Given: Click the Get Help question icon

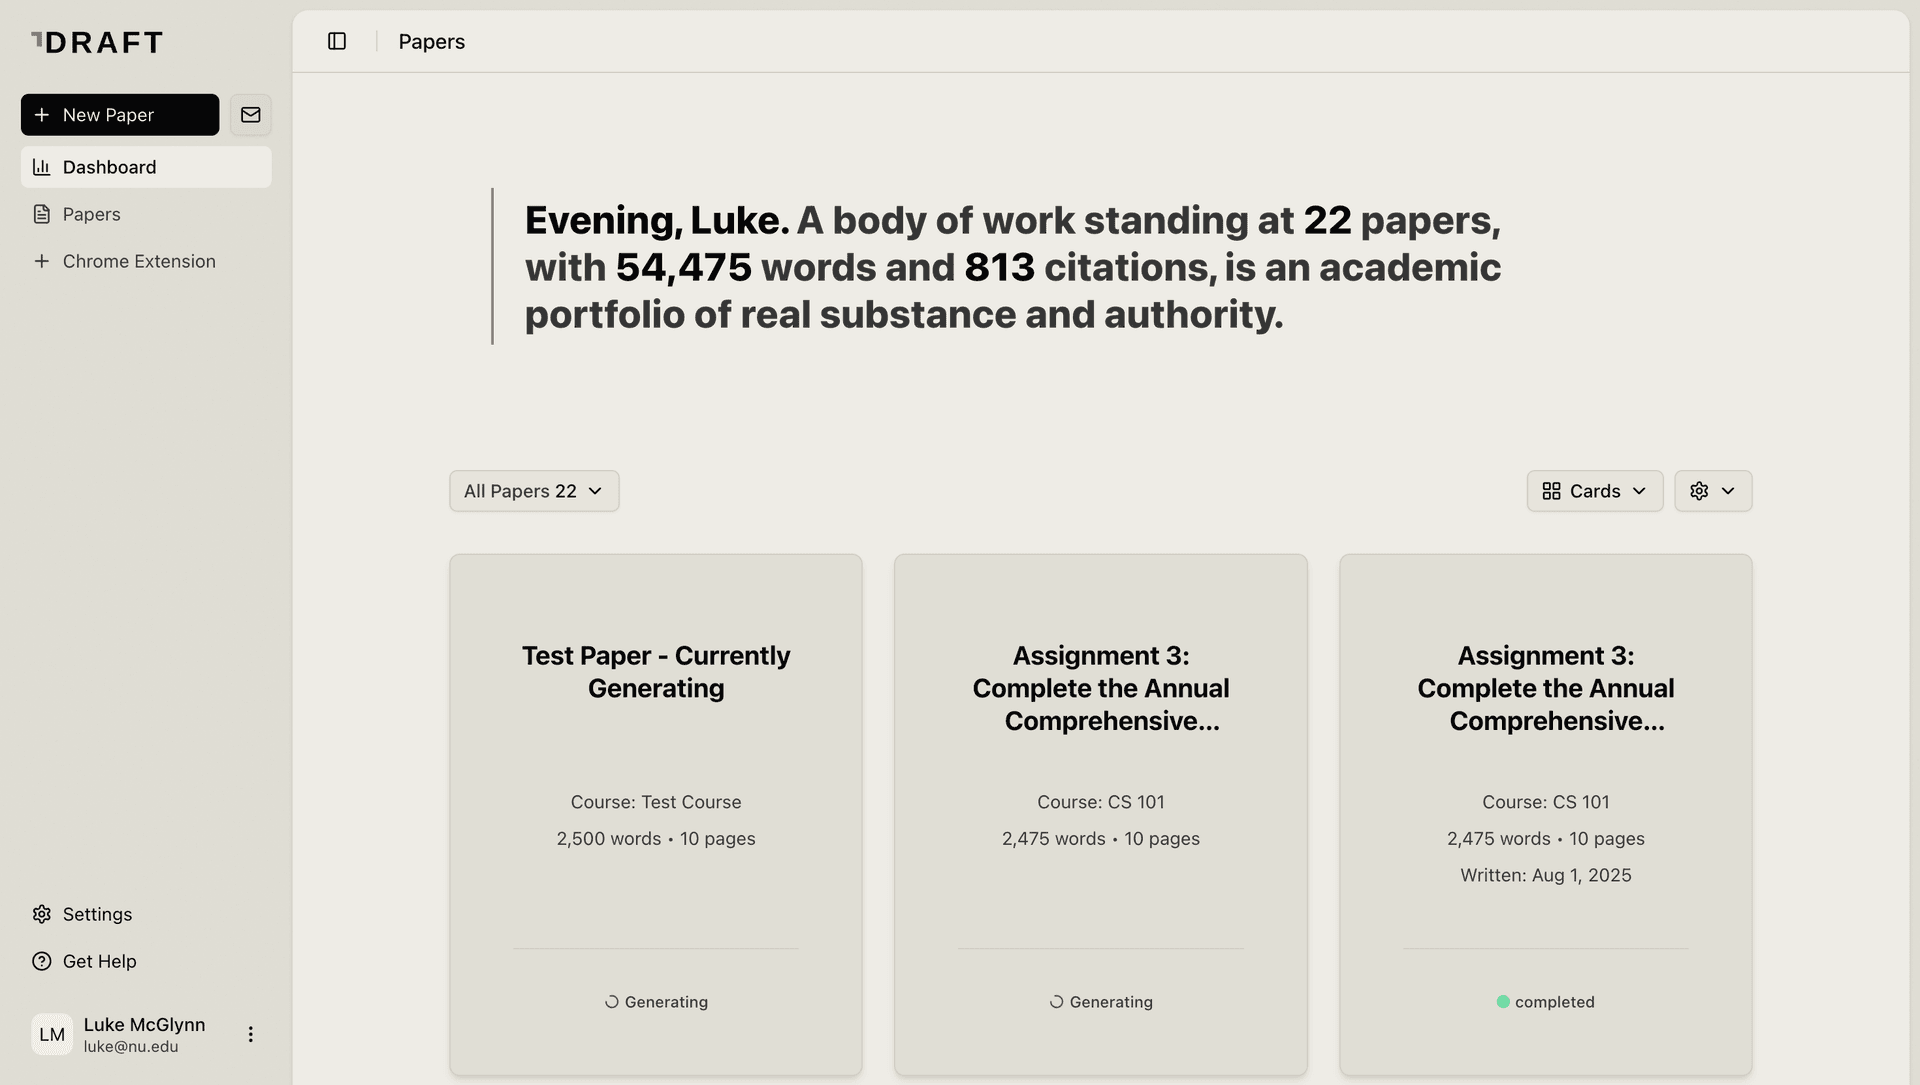Looking at the screenshot, I should coord(42,961).
